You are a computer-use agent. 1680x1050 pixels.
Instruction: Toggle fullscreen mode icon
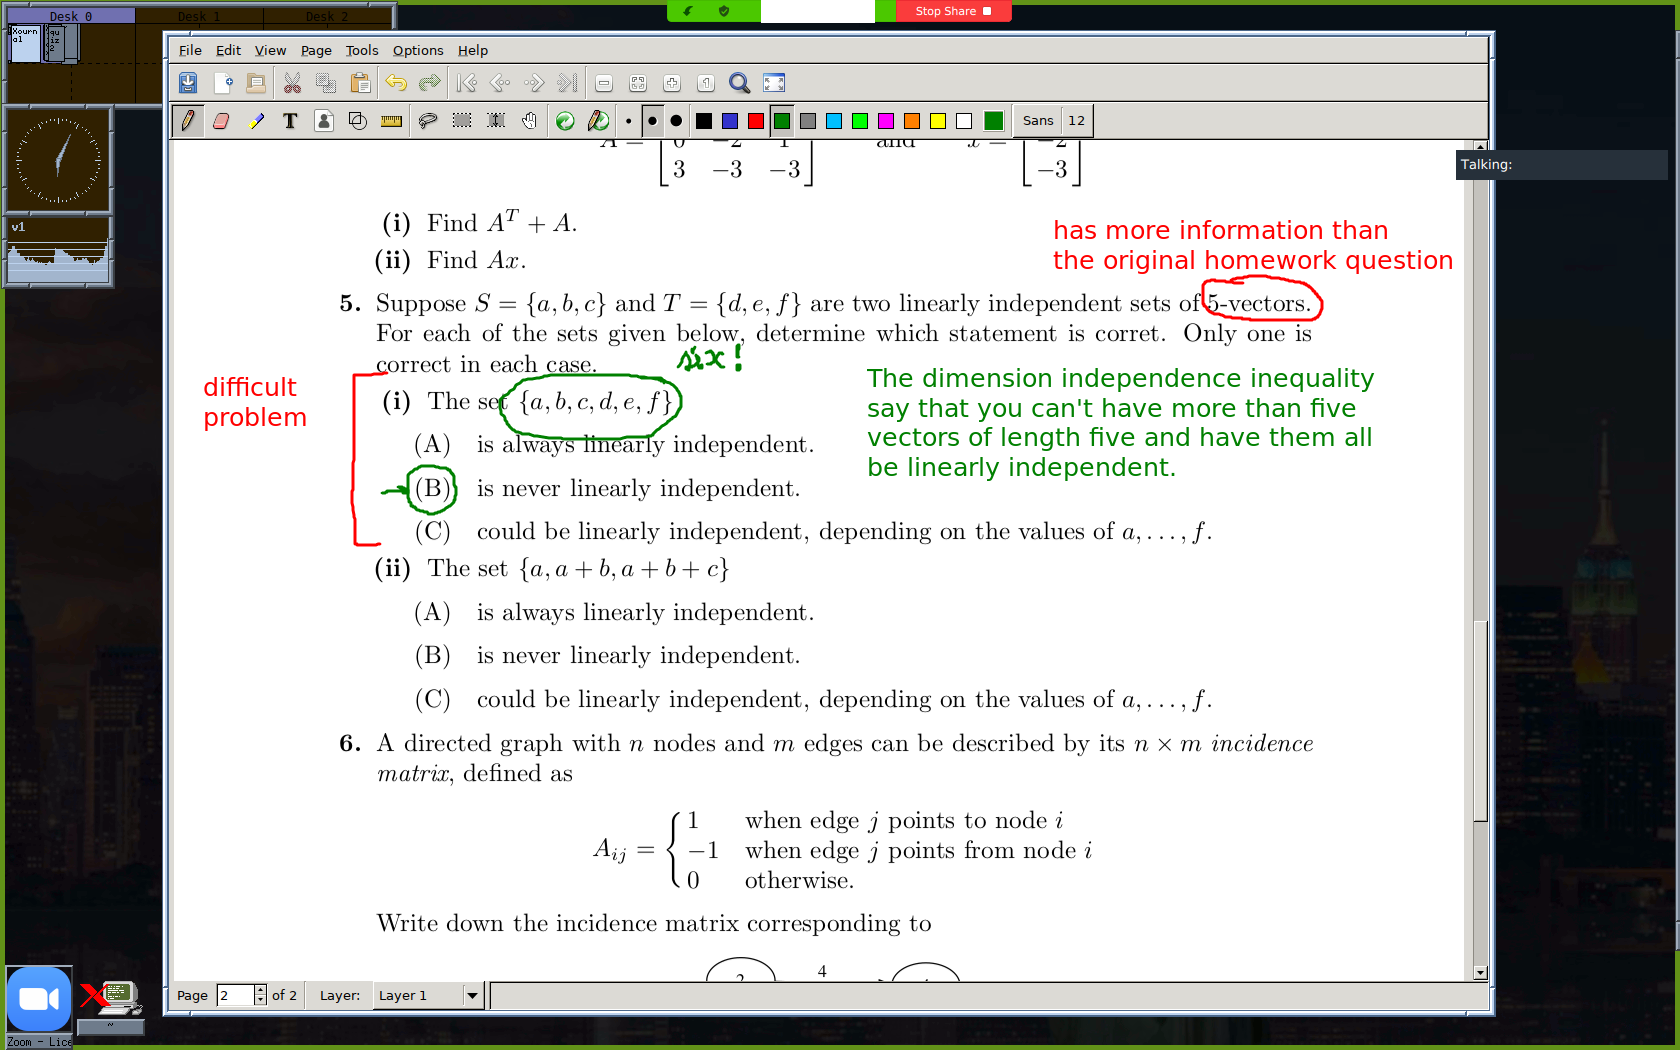(x=774, y=83)
